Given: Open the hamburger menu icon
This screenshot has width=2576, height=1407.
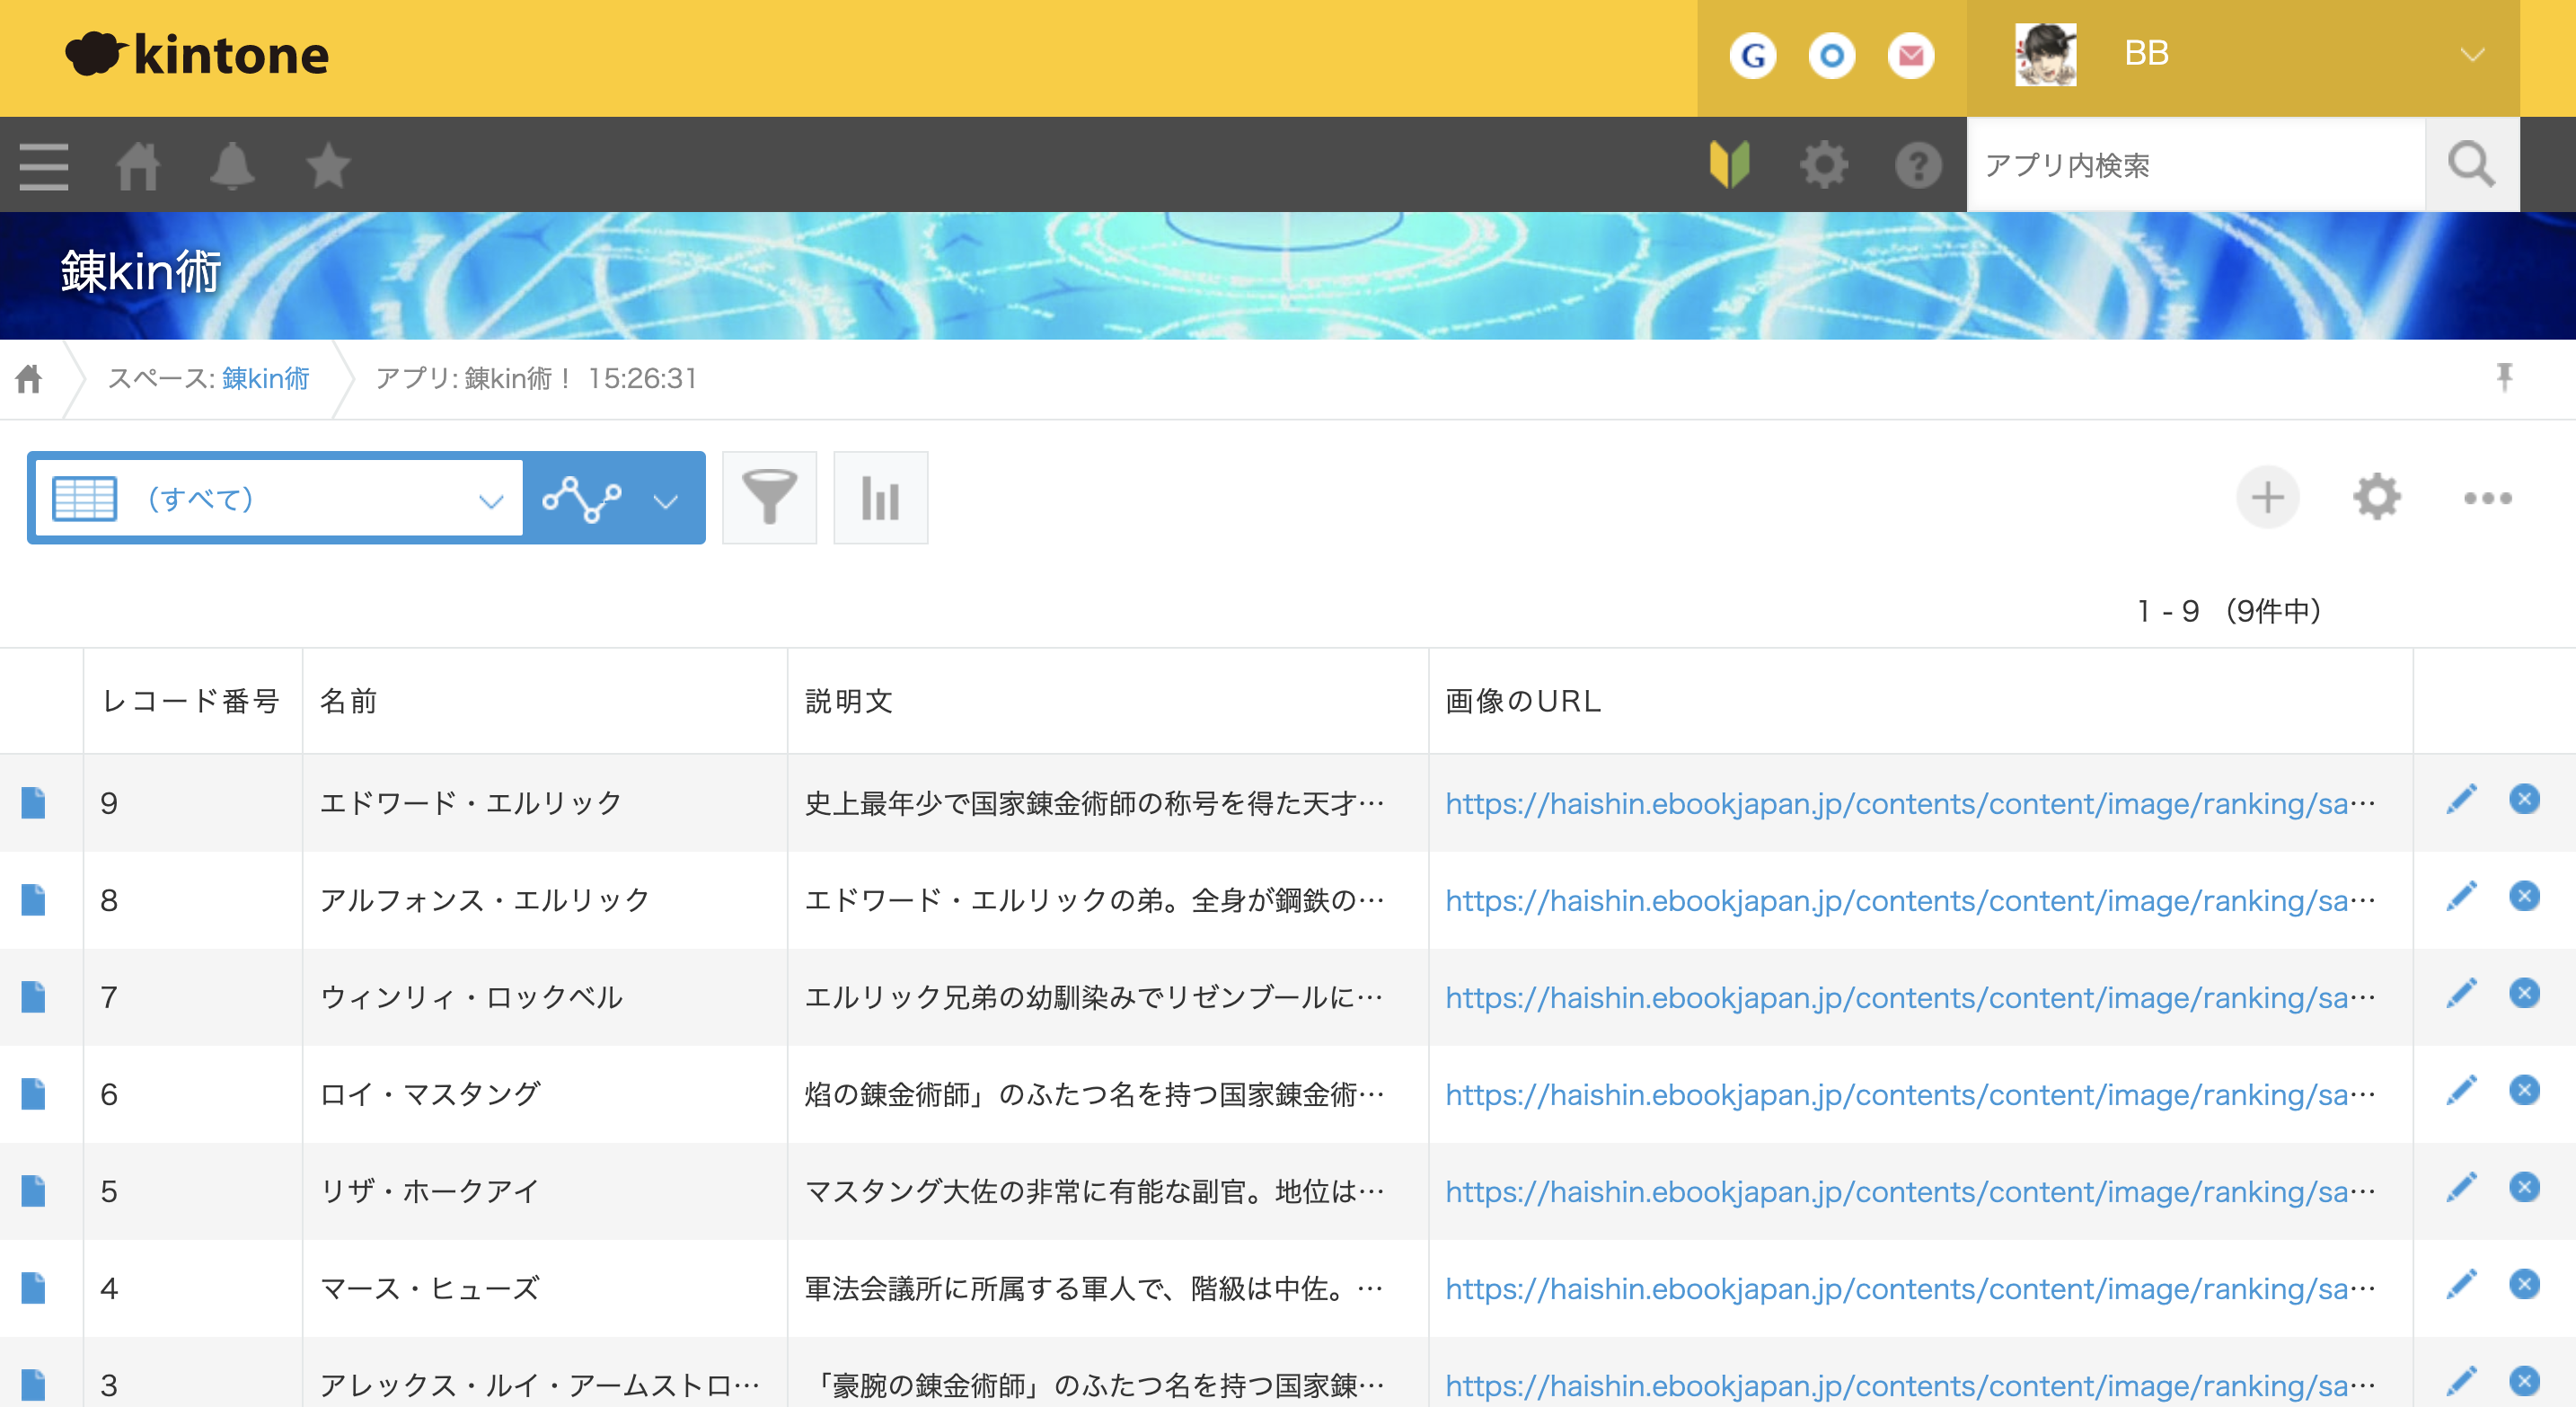Looking at the screenshot, I should point(41,164).
